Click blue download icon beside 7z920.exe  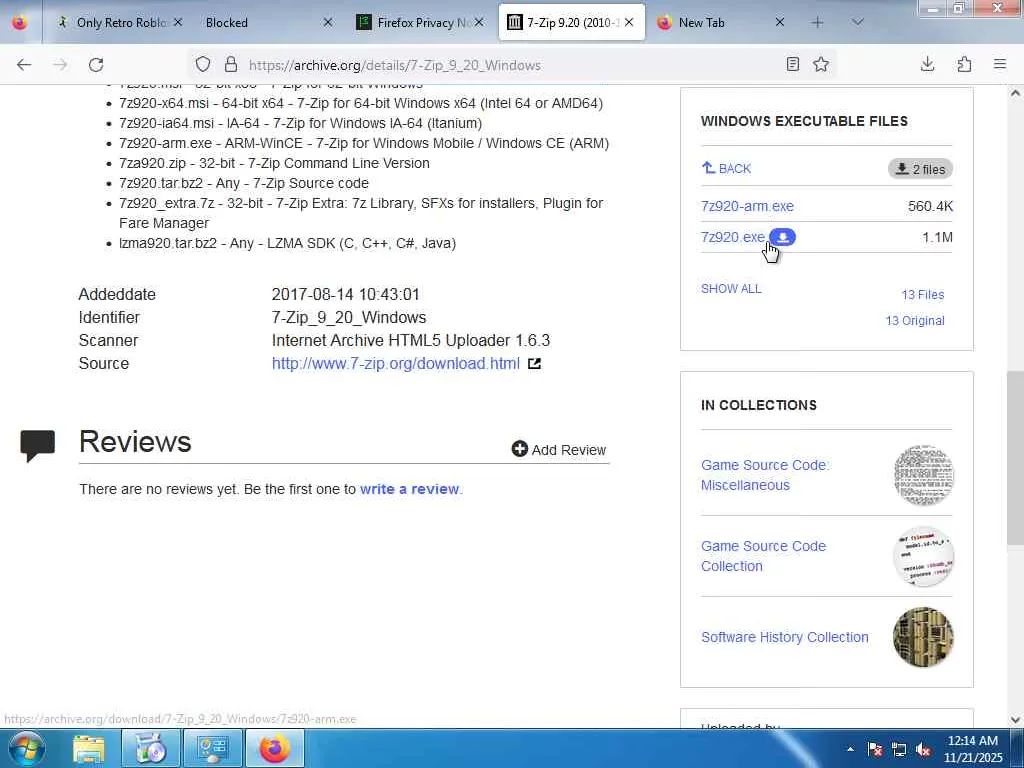point(782,237)
